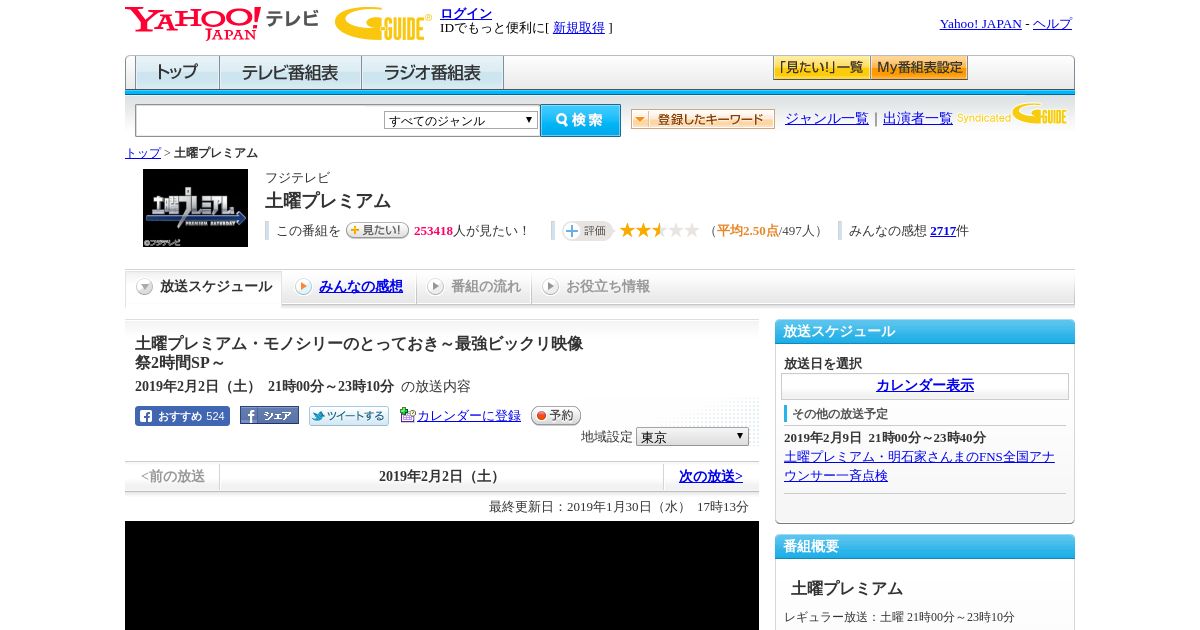Screen dimensions: 1200x630
Task: Open the ヘルプ link
Action: coord(1052,24)
